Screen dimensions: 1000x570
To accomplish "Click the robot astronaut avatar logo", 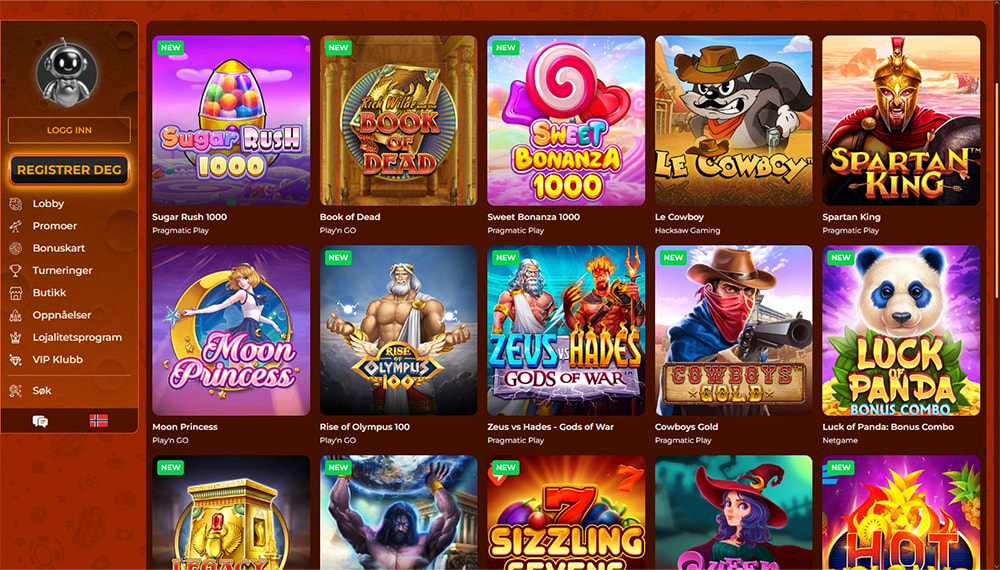I will 67,71.
